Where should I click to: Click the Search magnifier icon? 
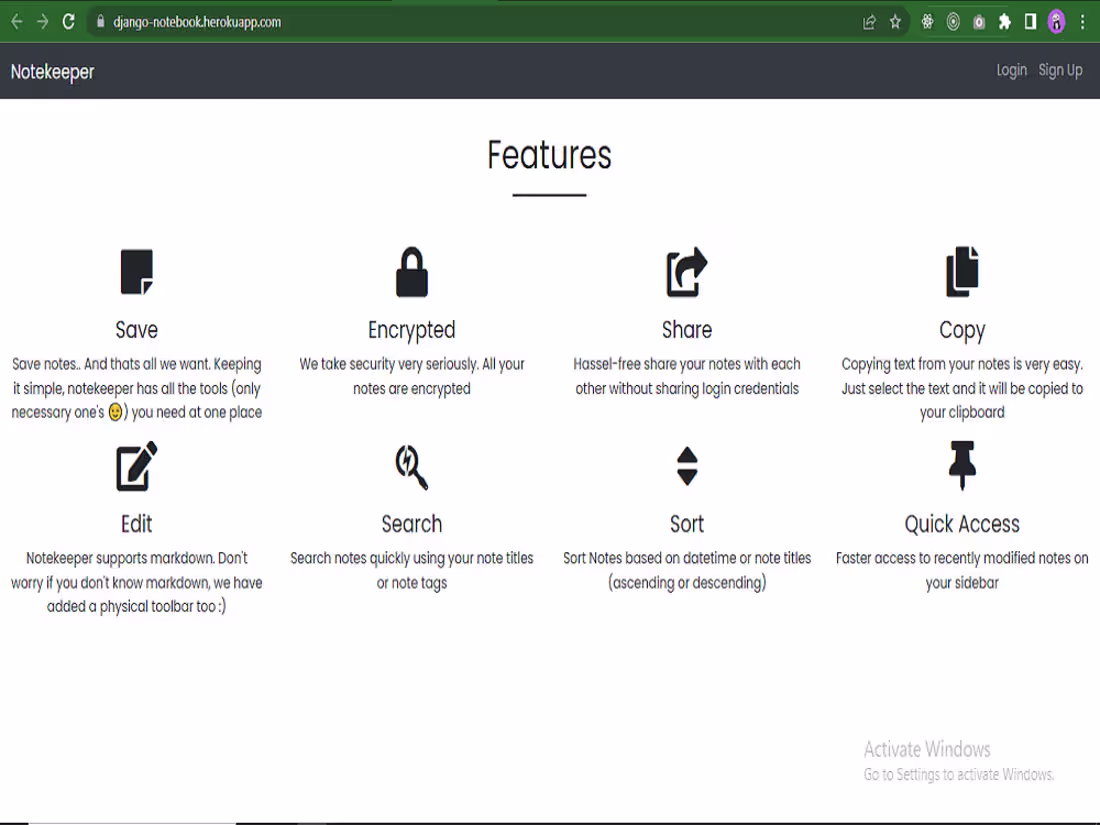pos(411,466)
